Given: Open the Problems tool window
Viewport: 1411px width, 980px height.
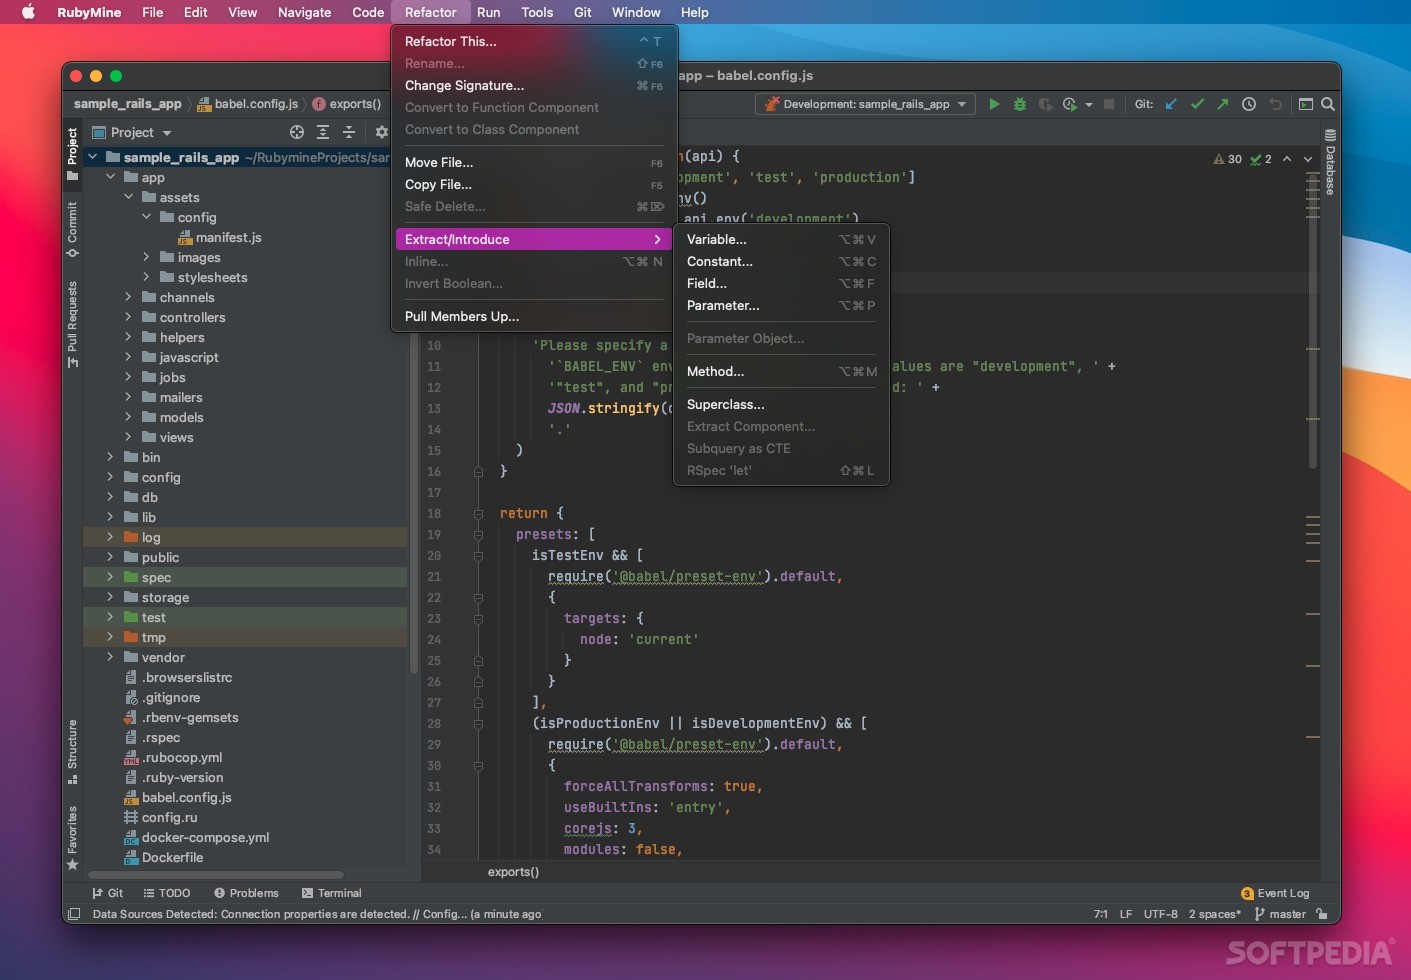Looking at the screenshot, I should (246, 893).
